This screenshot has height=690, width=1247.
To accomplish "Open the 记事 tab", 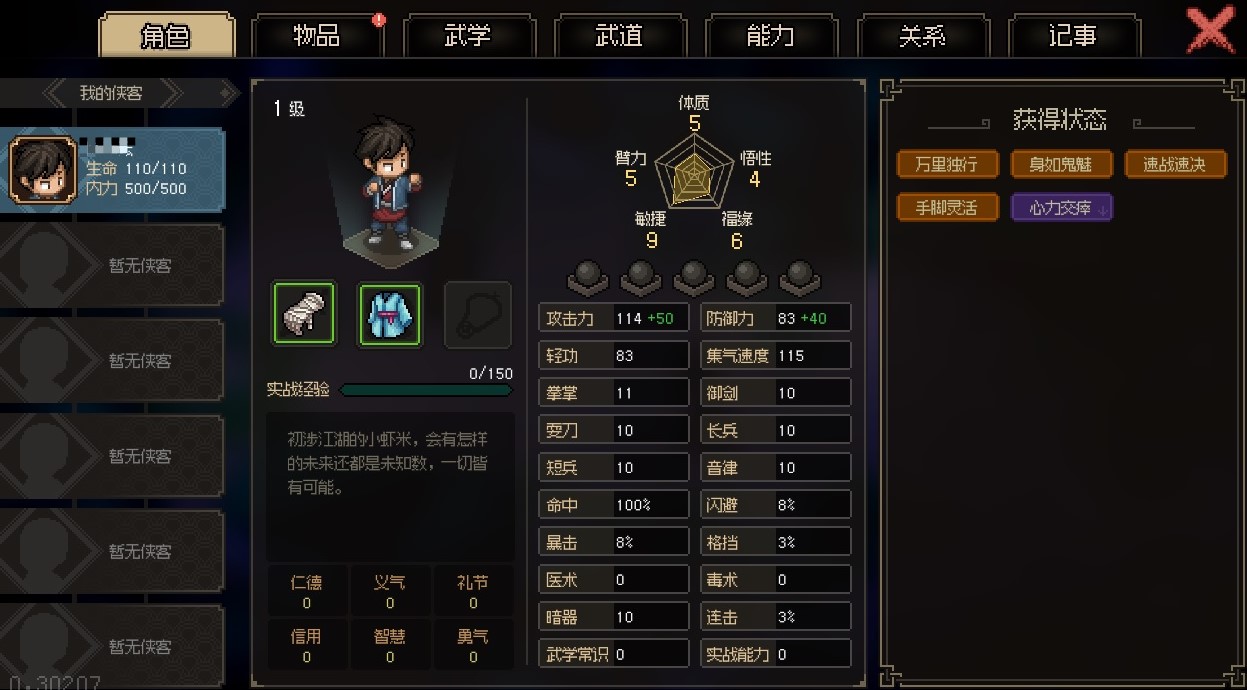I will (x=1074, y=36).
